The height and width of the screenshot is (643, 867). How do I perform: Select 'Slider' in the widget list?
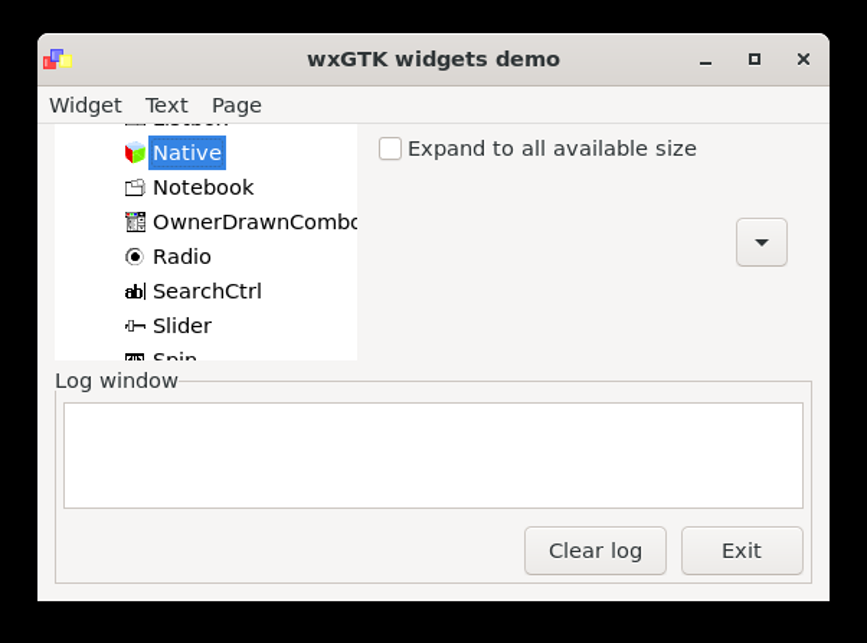(183, 325)
